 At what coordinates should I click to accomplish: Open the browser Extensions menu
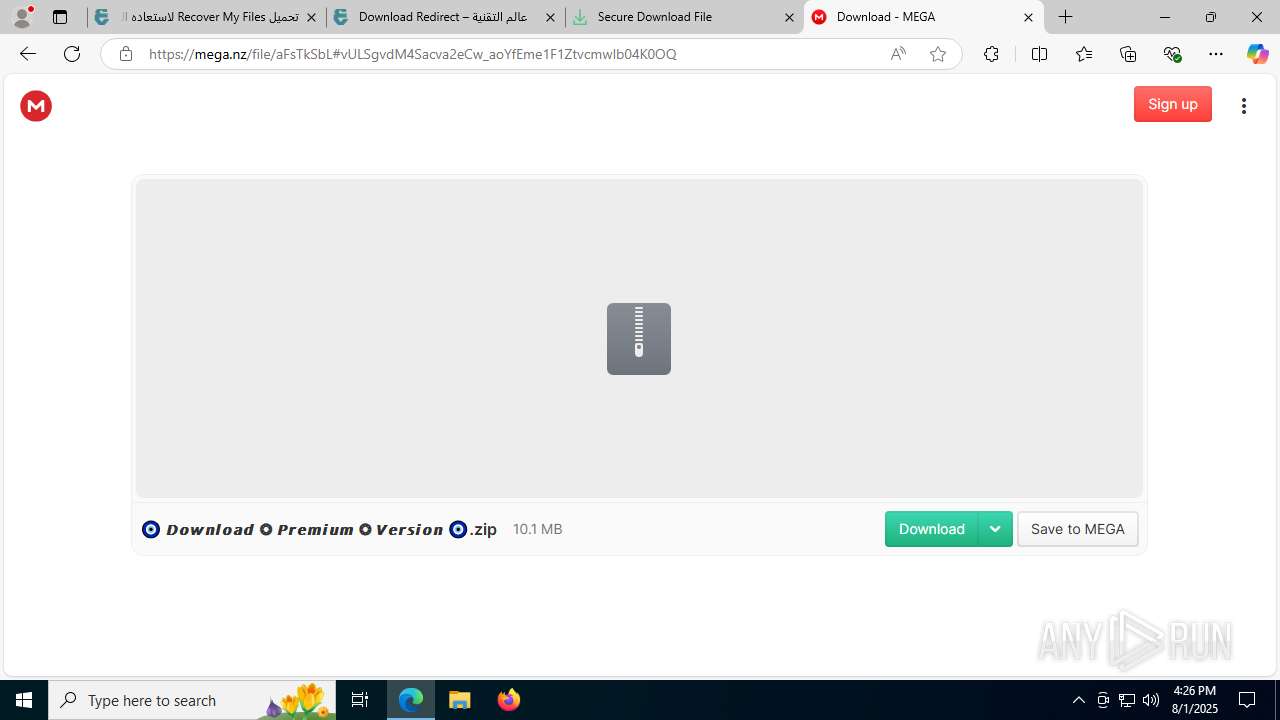point(991,54)
